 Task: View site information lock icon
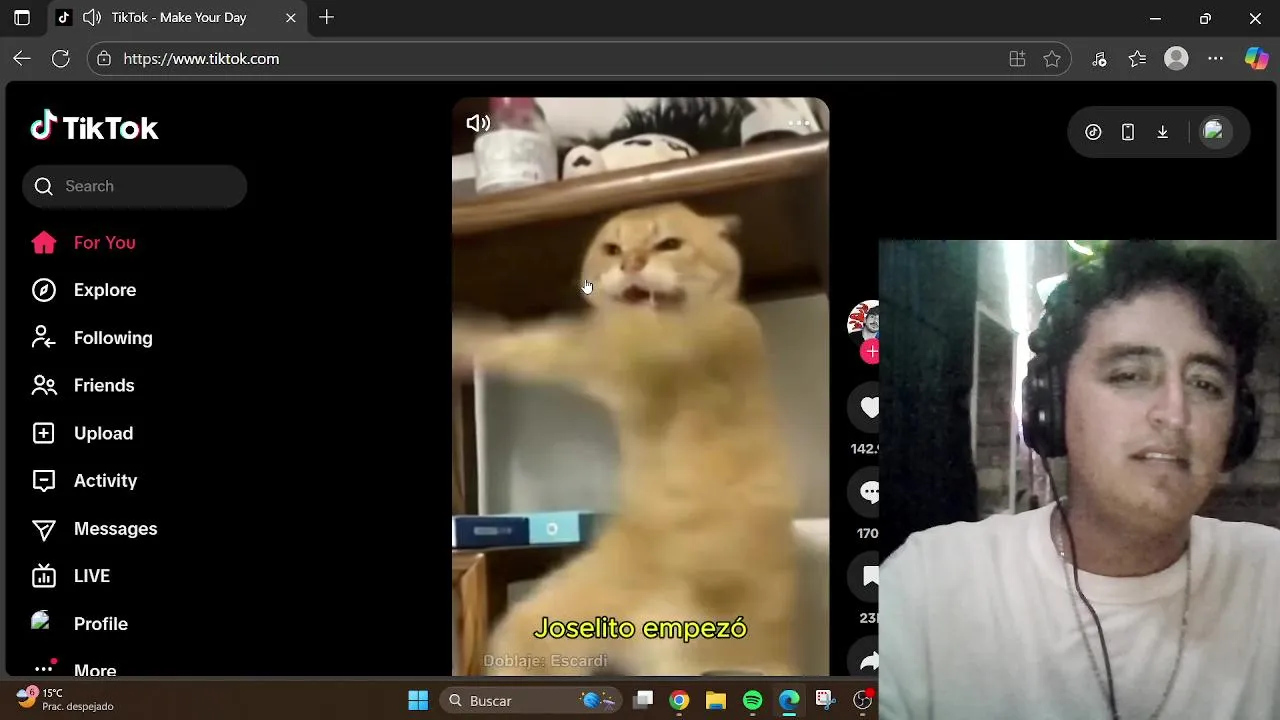(x=104, y=59)
